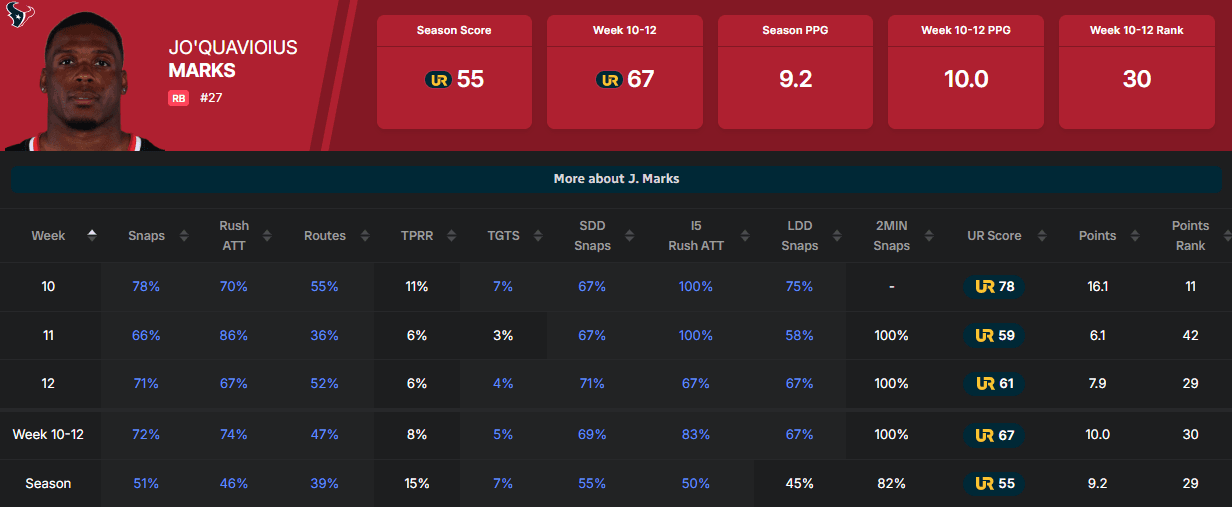Open the More about J. Marks banner
1232x507 pixels.
click(x=616, y=179)
